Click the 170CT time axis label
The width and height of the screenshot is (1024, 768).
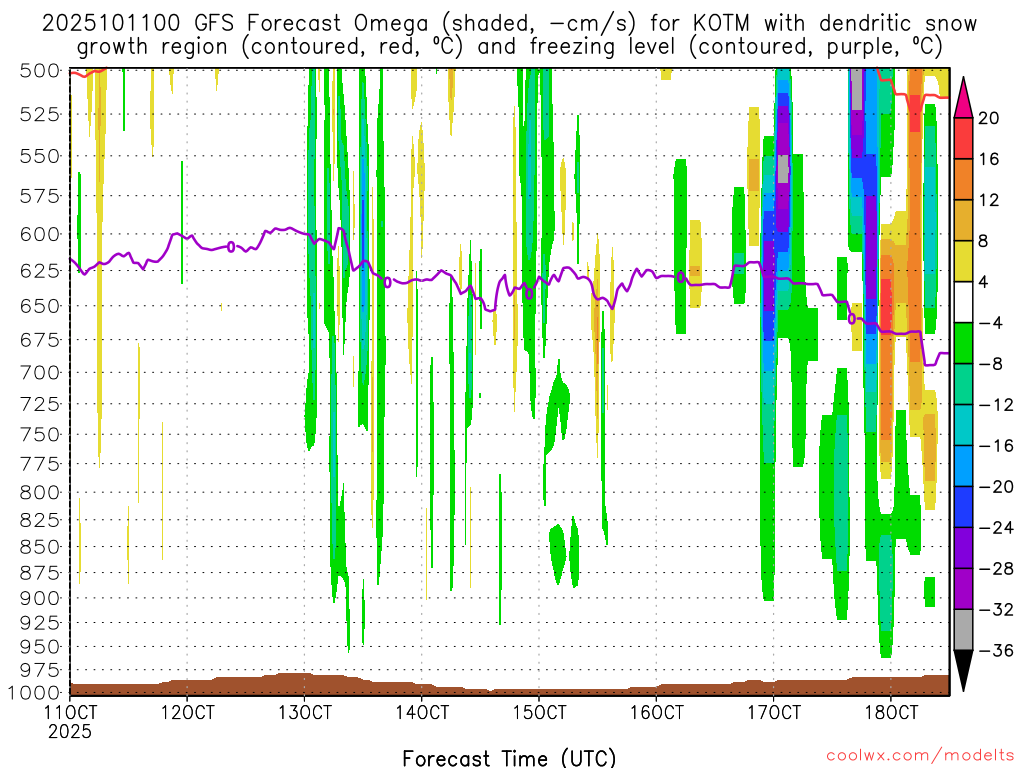[x=773, y=712]
